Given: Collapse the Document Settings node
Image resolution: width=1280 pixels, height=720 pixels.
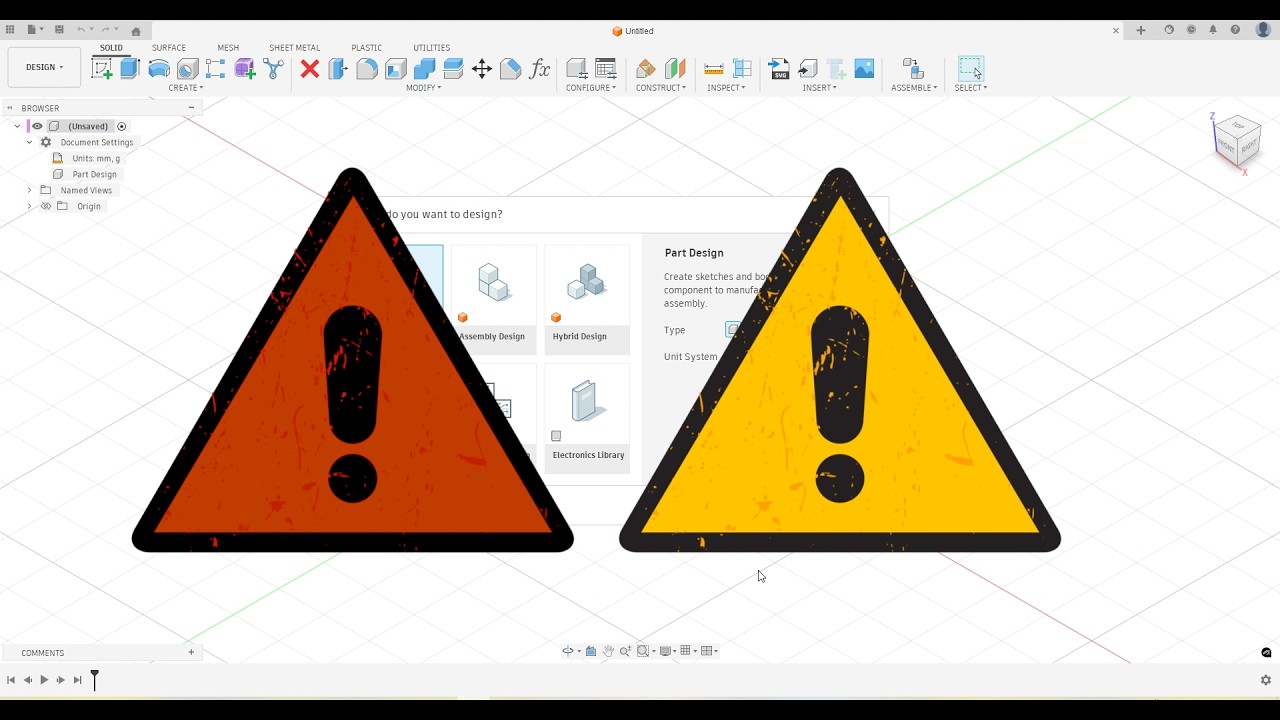Looking at the screenshot, I should [x=29, y=142].
